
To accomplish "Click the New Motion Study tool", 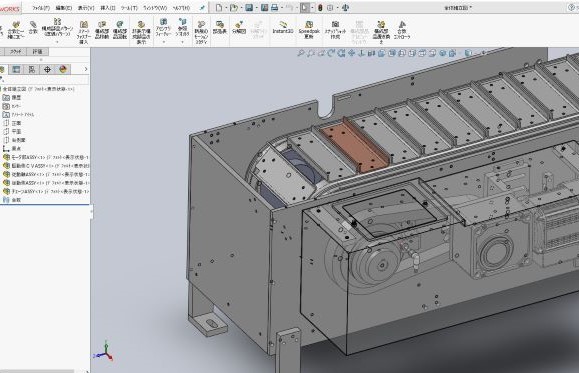I will [201, 32].
